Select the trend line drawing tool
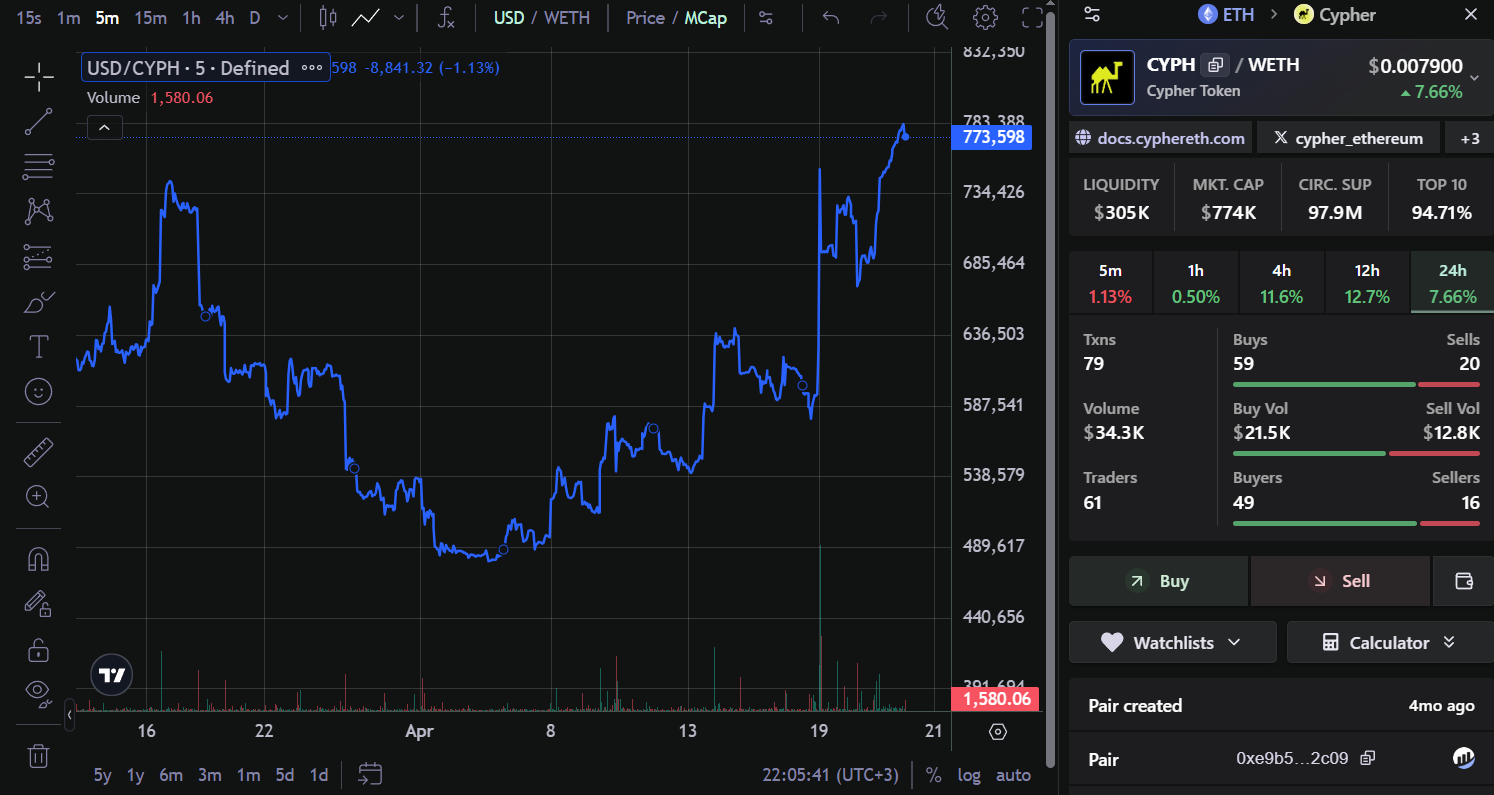Screen dimensions: 1494x795 [39, 121]
